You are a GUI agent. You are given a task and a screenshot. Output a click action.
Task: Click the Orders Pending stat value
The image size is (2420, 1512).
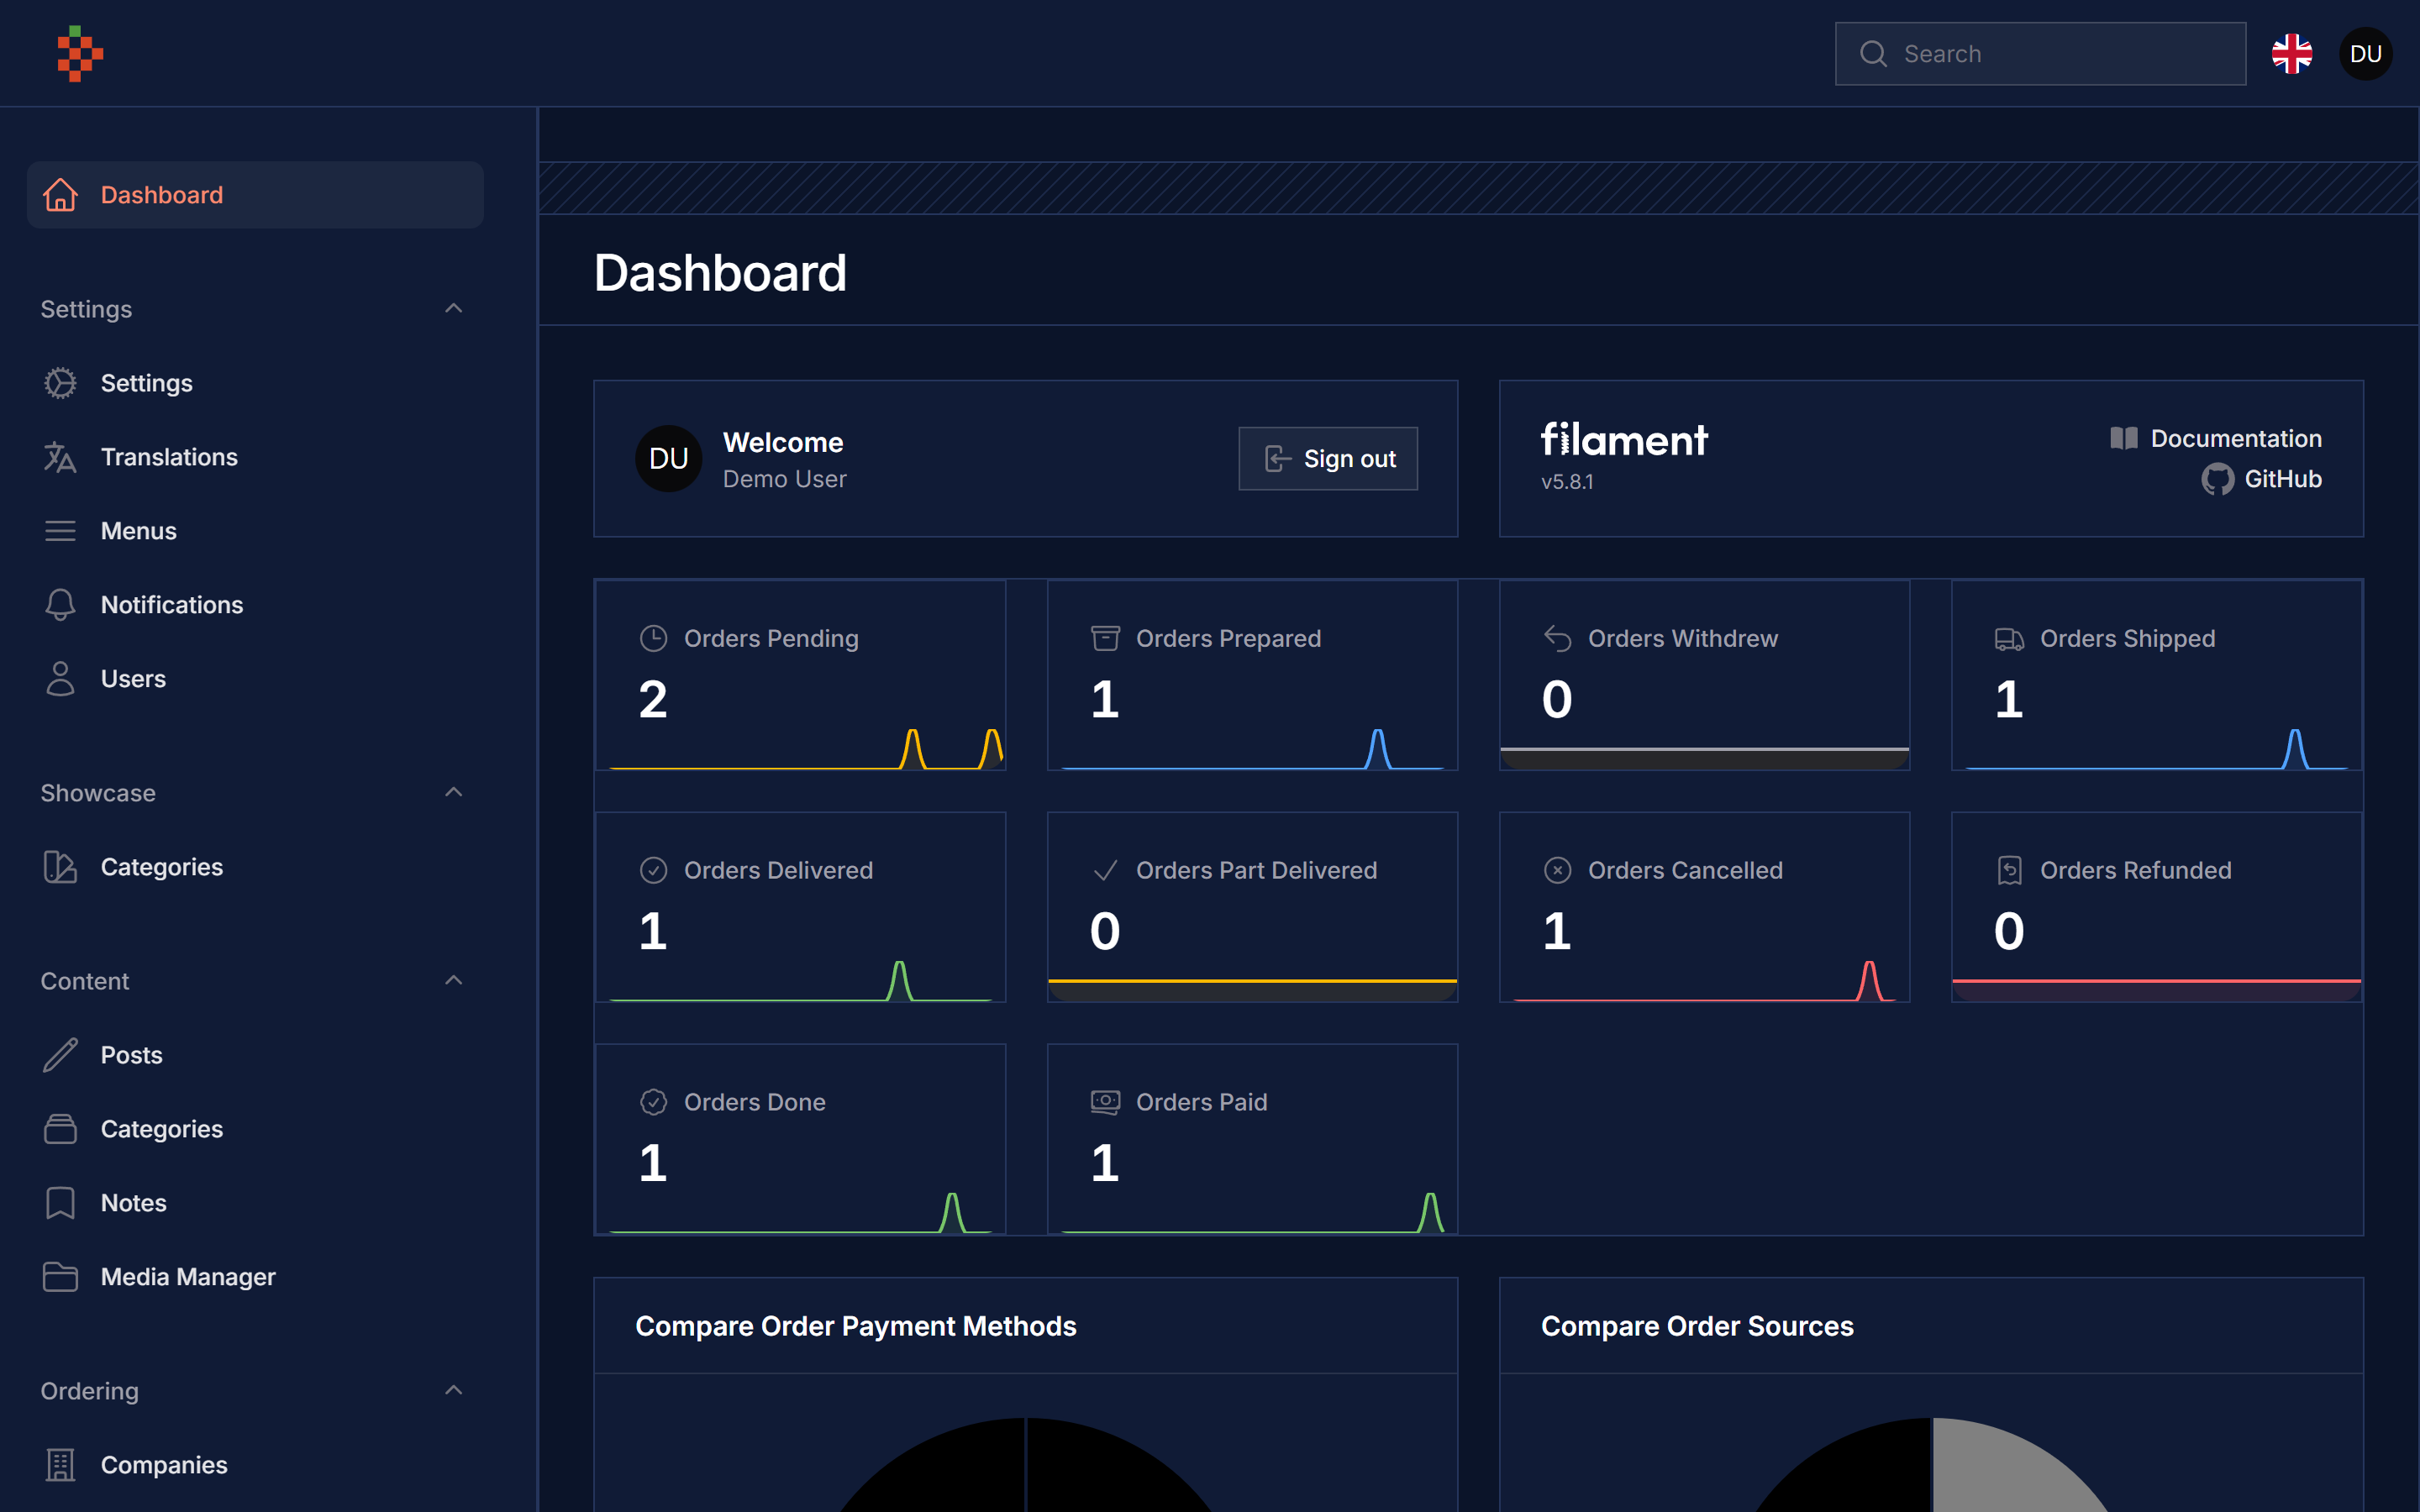click(653, 699)
